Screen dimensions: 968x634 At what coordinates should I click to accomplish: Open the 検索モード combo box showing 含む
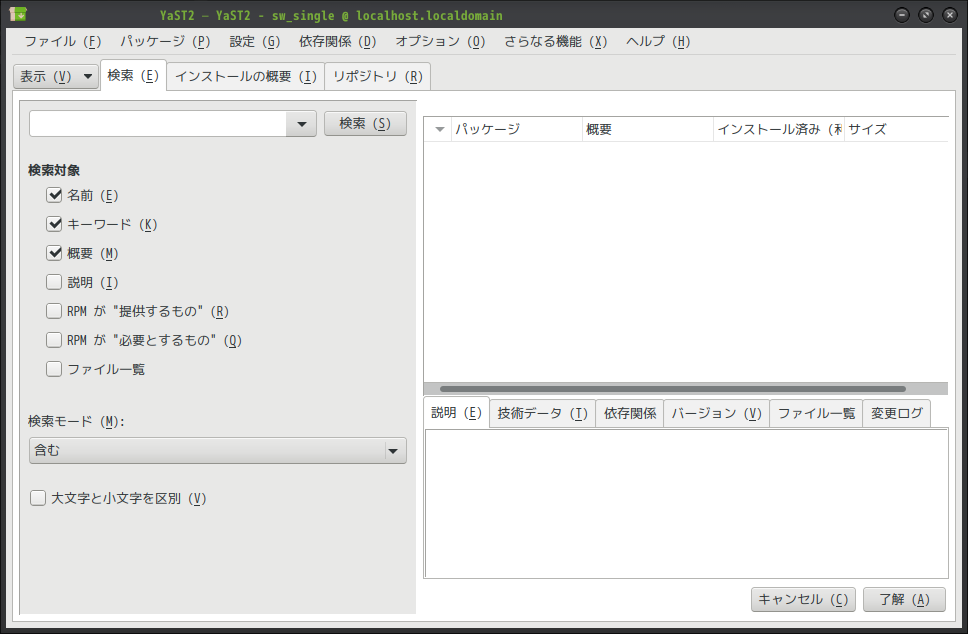tap(217, 451)
